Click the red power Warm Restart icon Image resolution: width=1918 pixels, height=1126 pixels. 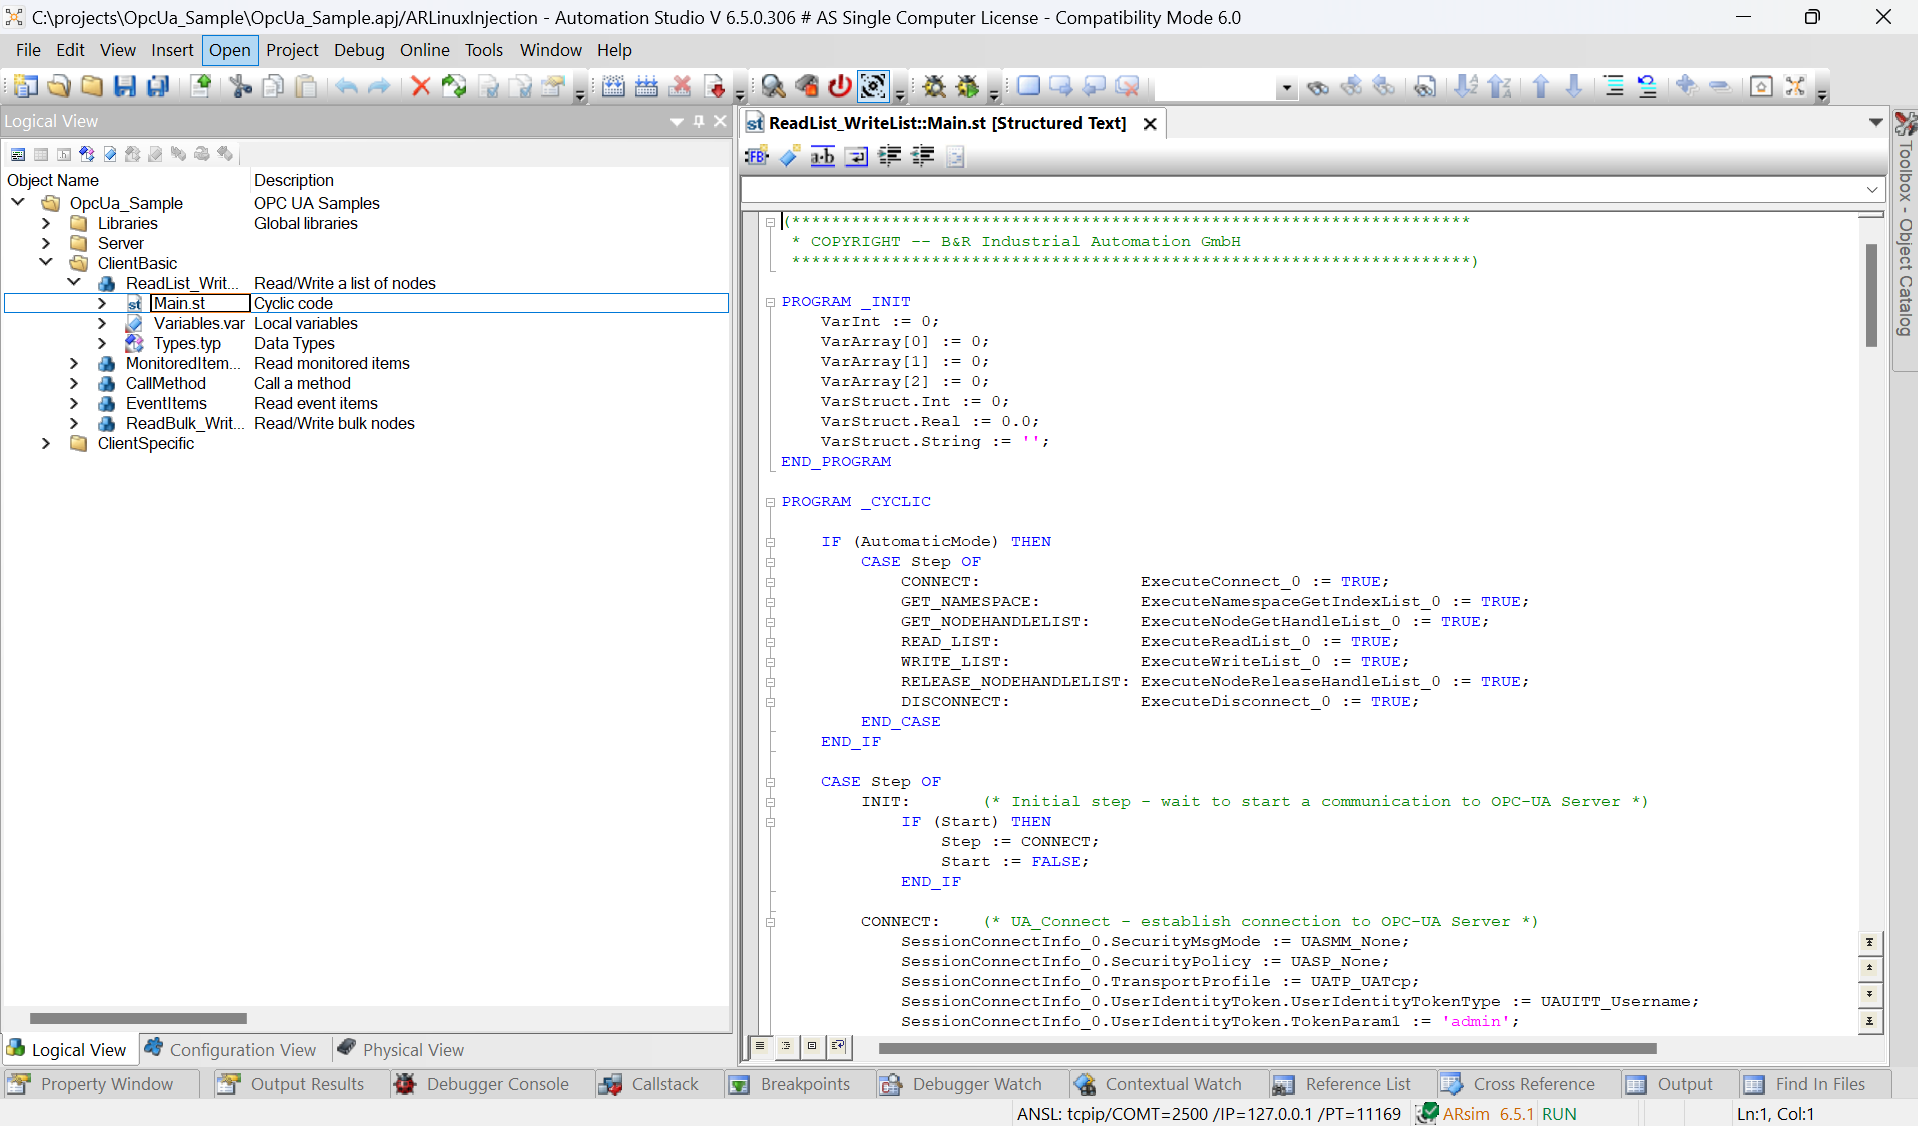pos(840,86)
